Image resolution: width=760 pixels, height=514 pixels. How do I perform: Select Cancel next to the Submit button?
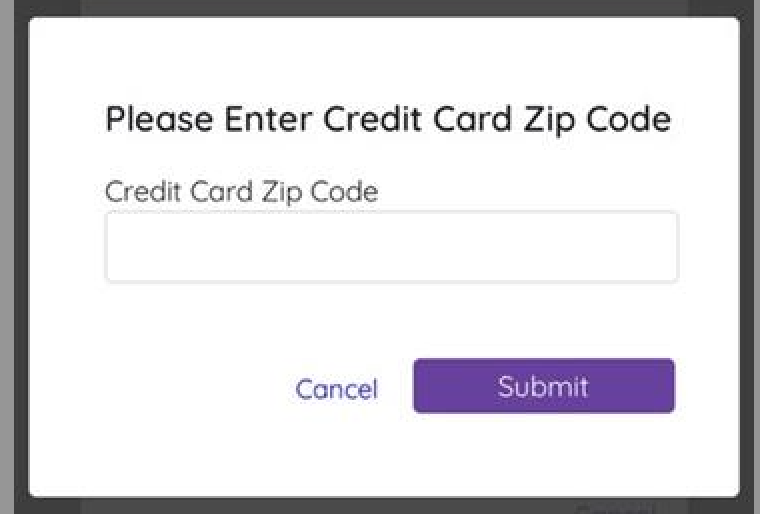tap(336, 388)
